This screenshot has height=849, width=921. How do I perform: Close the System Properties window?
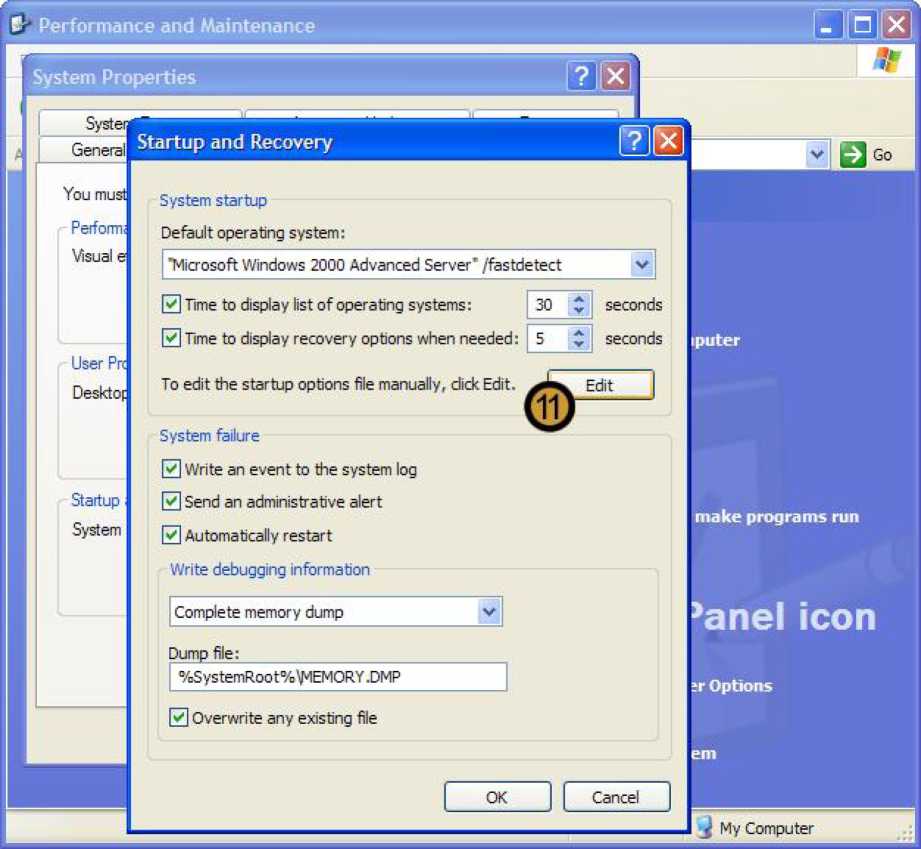click(616, 76)
